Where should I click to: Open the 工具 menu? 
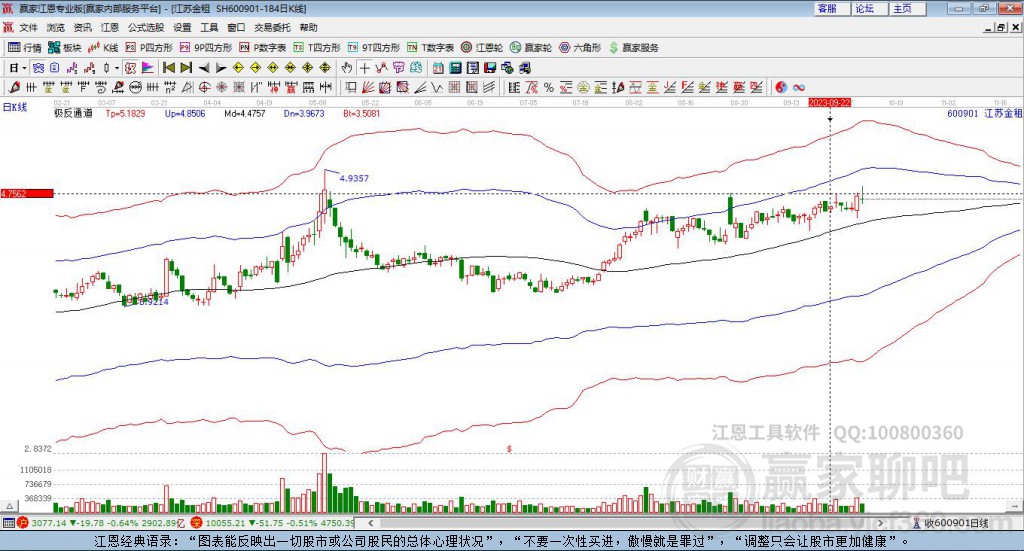point(209,27)
